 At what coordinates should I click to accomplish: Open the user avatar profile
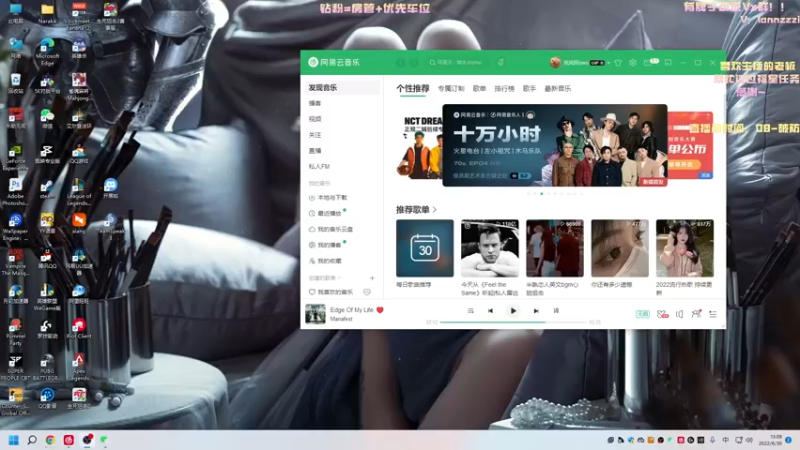tap(555, 62)
